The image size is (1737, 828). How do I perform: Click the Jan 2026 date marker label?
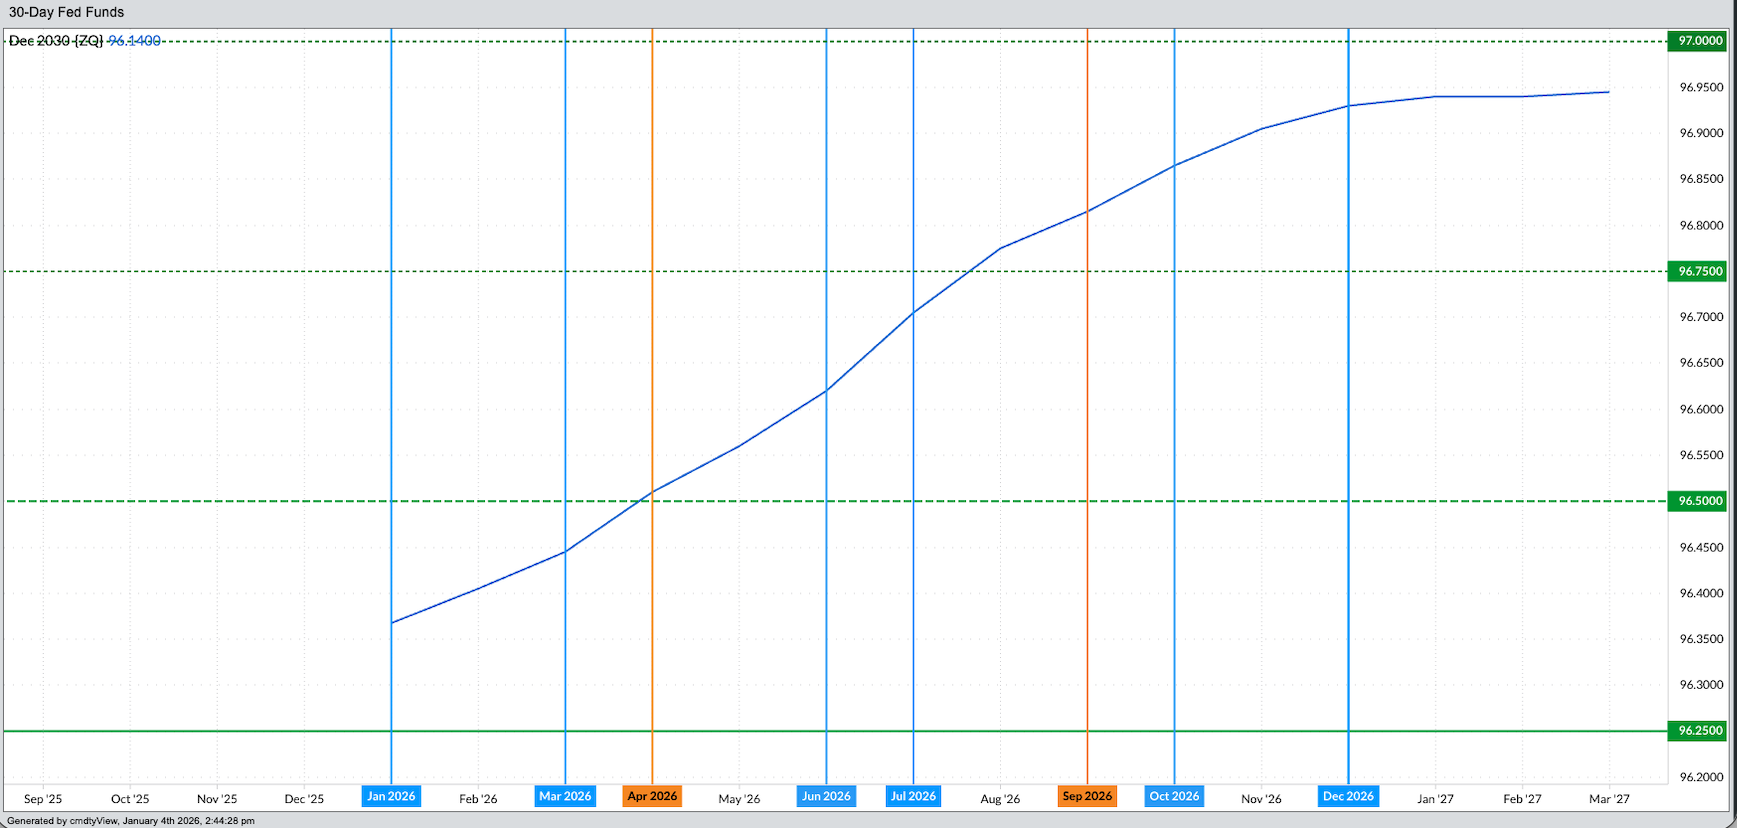pos(391,796)
